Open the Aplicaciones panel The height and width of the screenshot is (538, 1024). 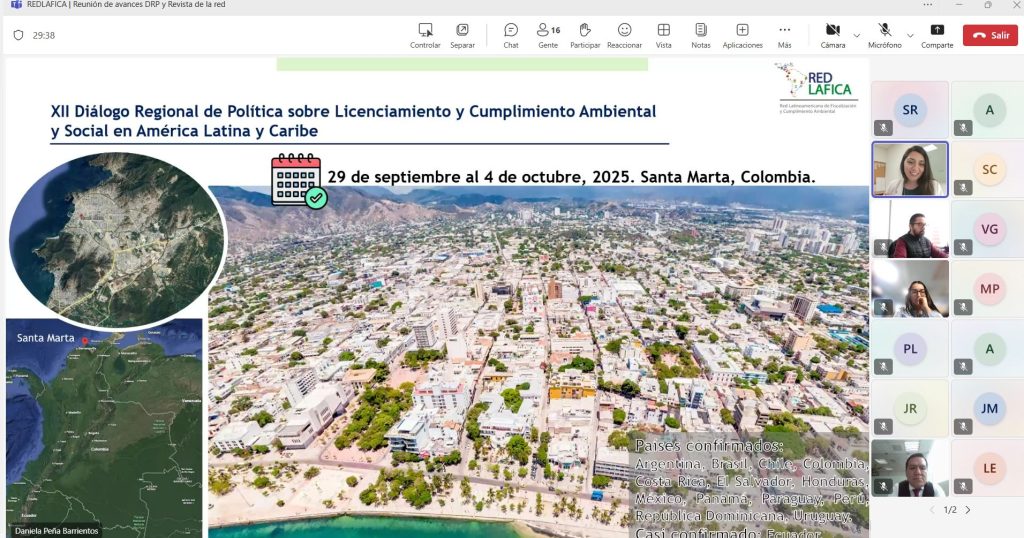pos(742,35)
